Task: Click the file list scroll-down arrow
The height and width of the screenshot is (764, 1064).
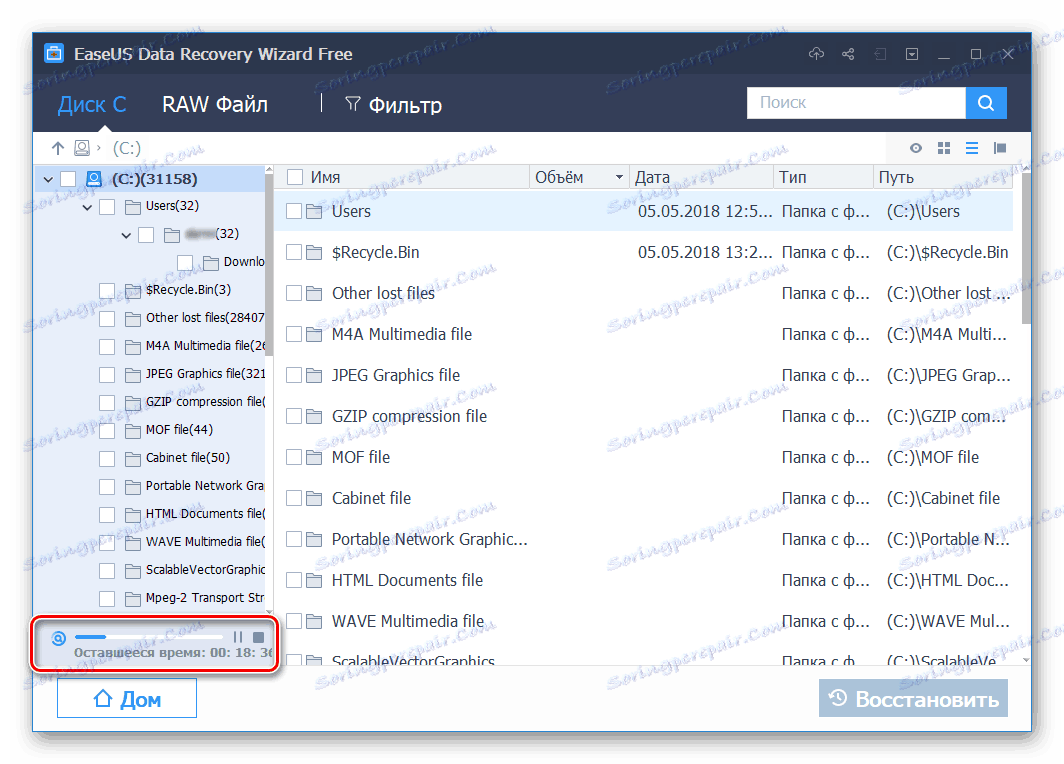Action: tap(1026, 660)
